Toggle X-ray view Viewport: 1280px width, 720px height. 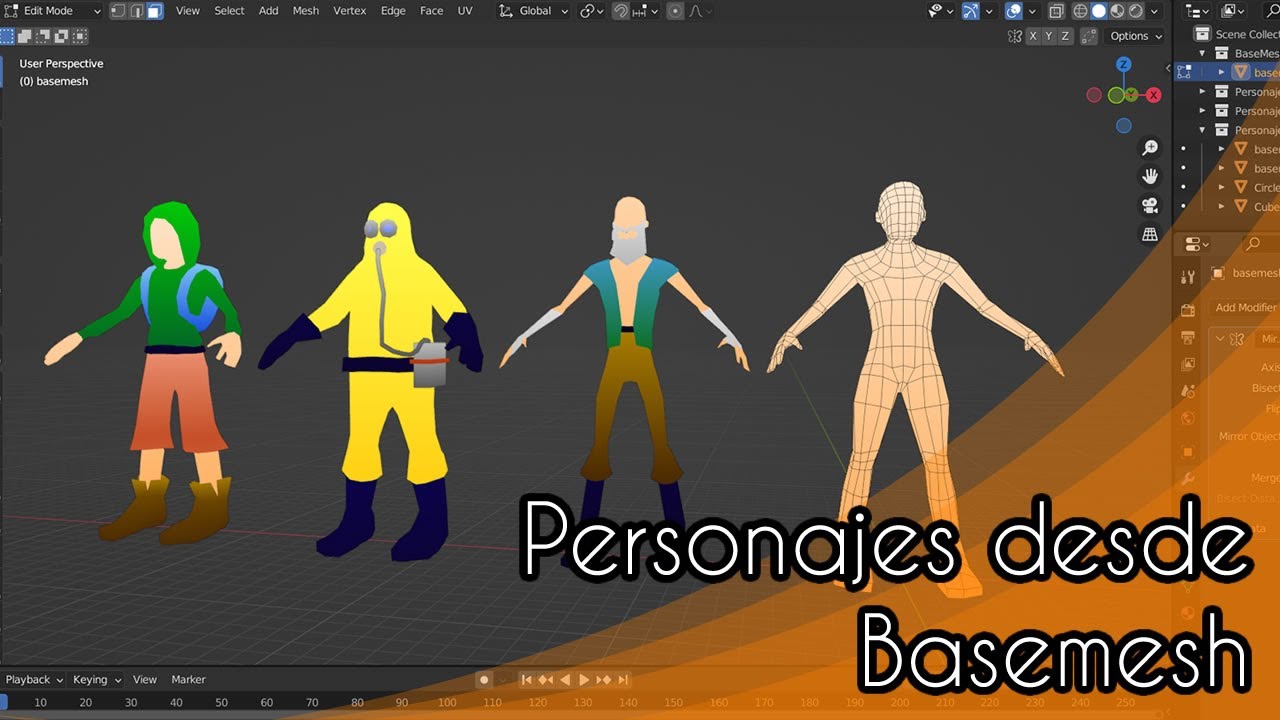click(x=1056, y=11)
